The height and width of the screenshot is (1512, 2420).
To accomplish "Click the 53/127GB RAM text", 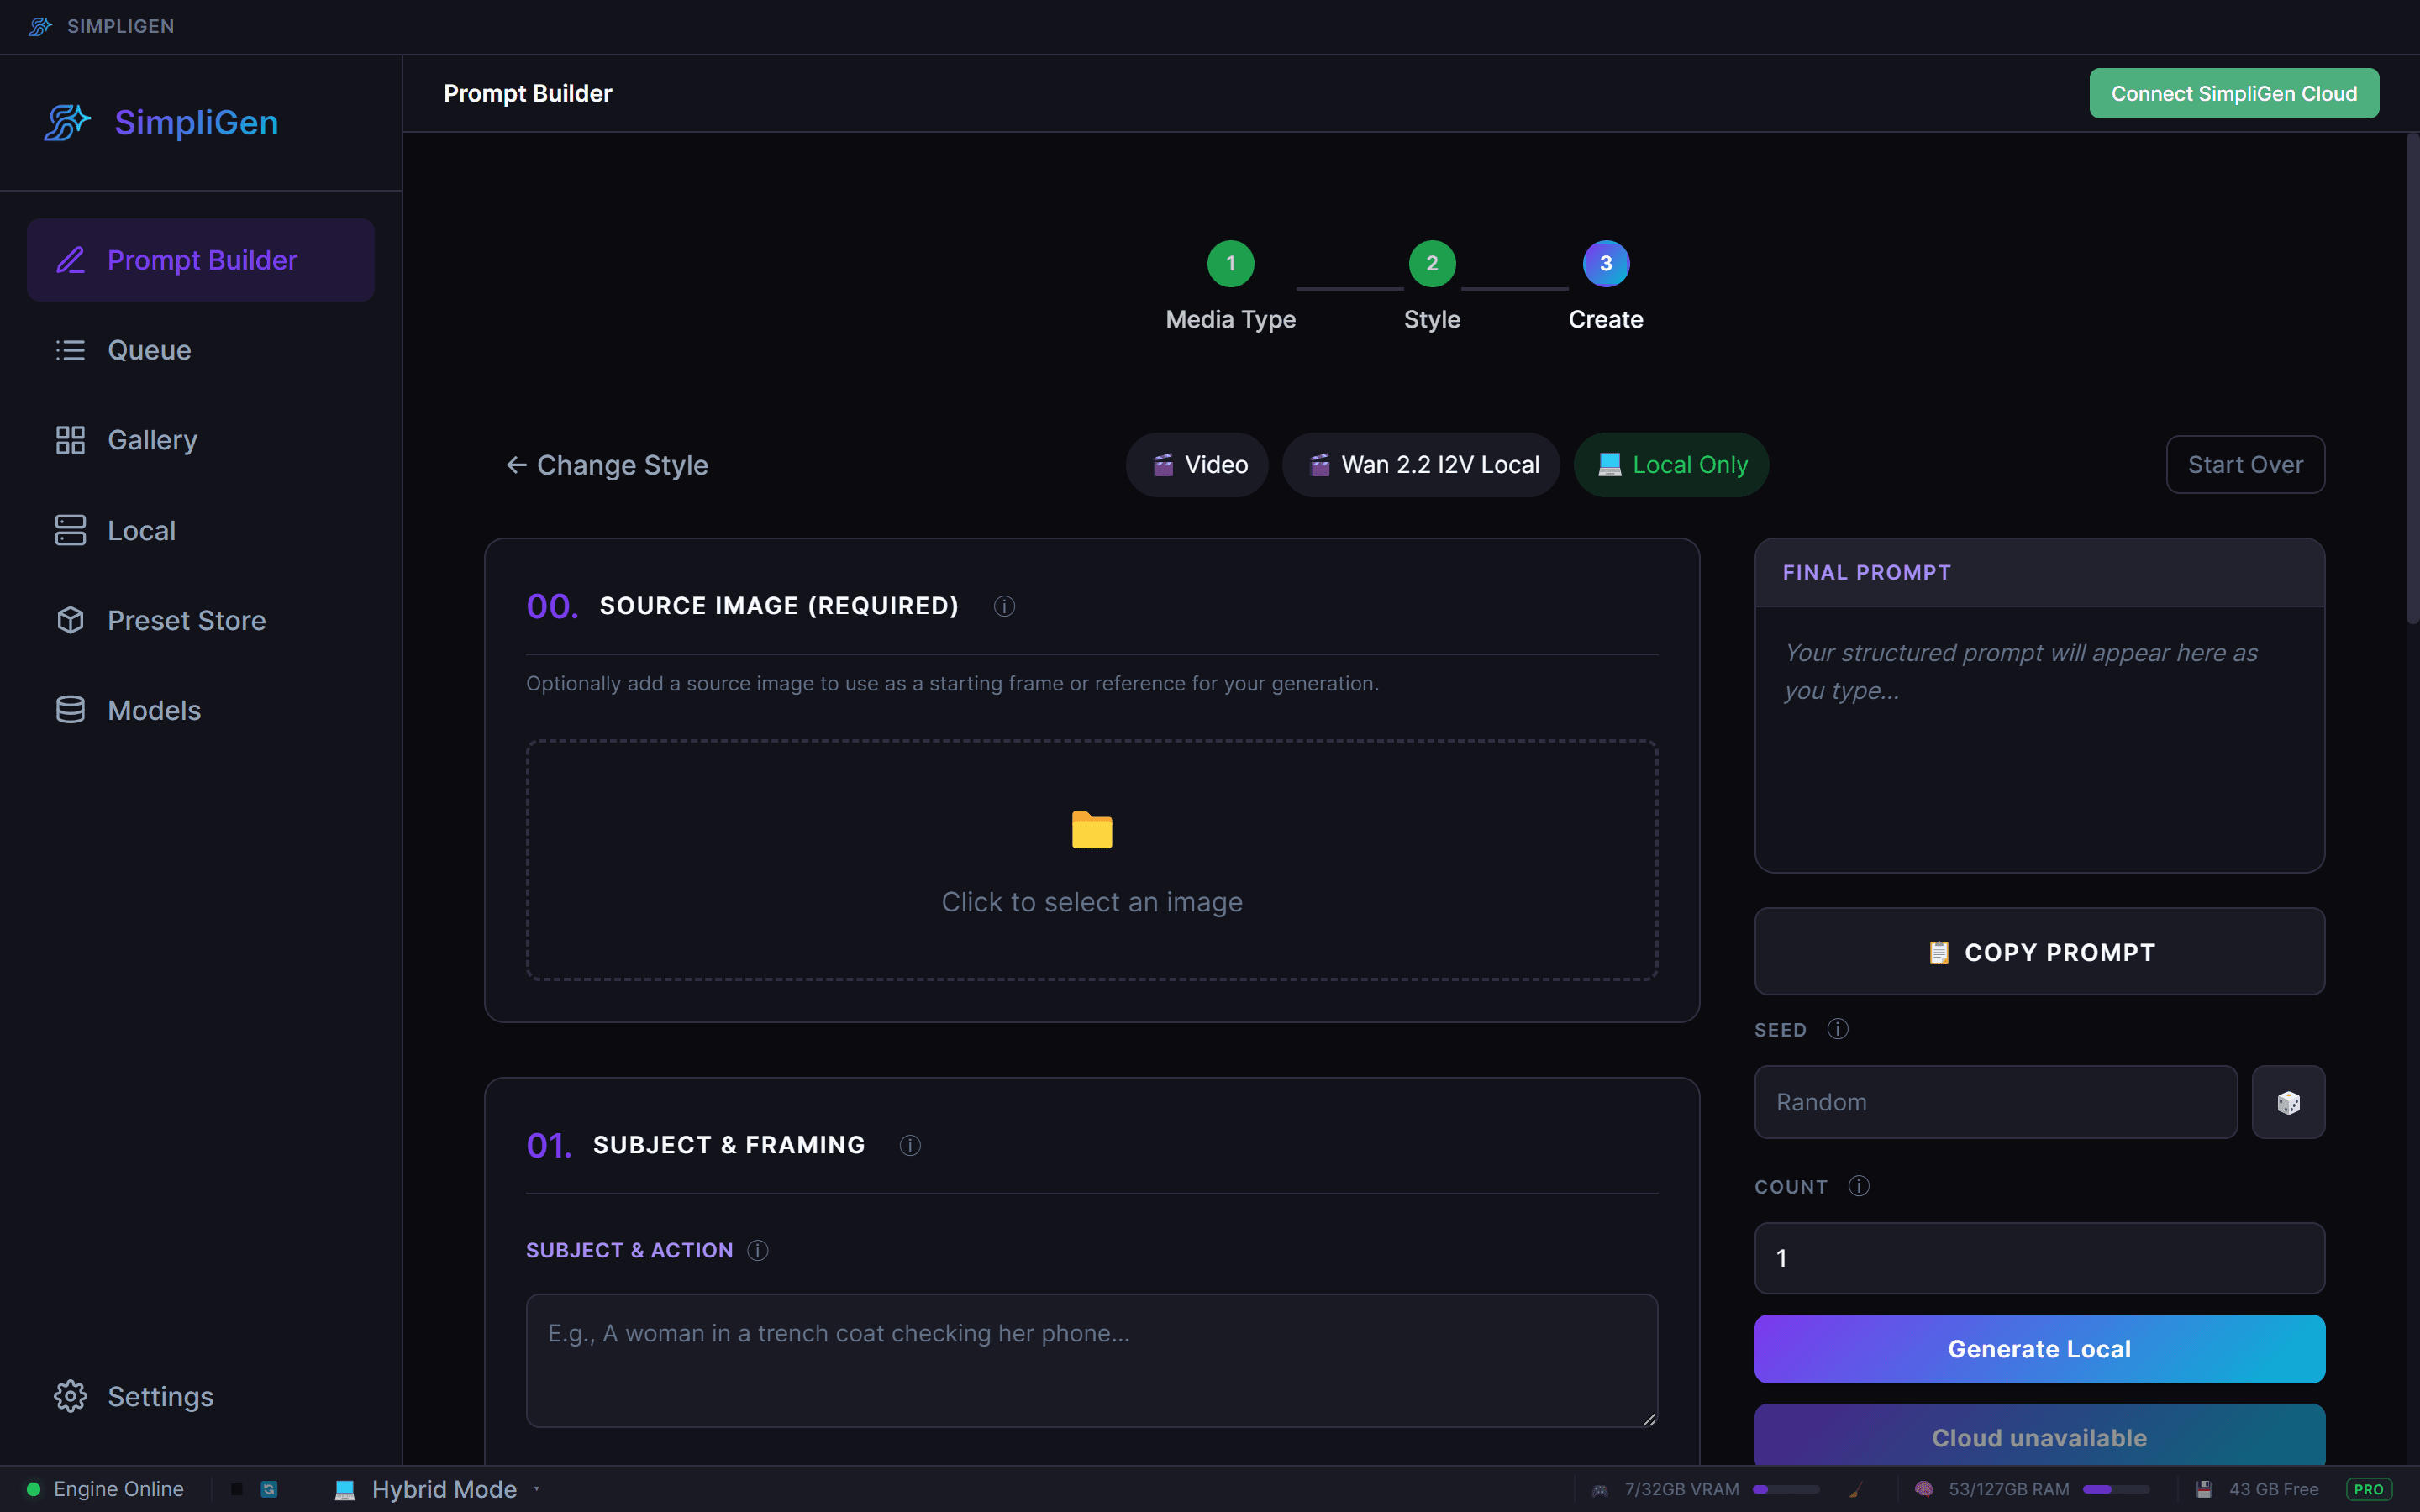I will (x=2009, y=1489).
